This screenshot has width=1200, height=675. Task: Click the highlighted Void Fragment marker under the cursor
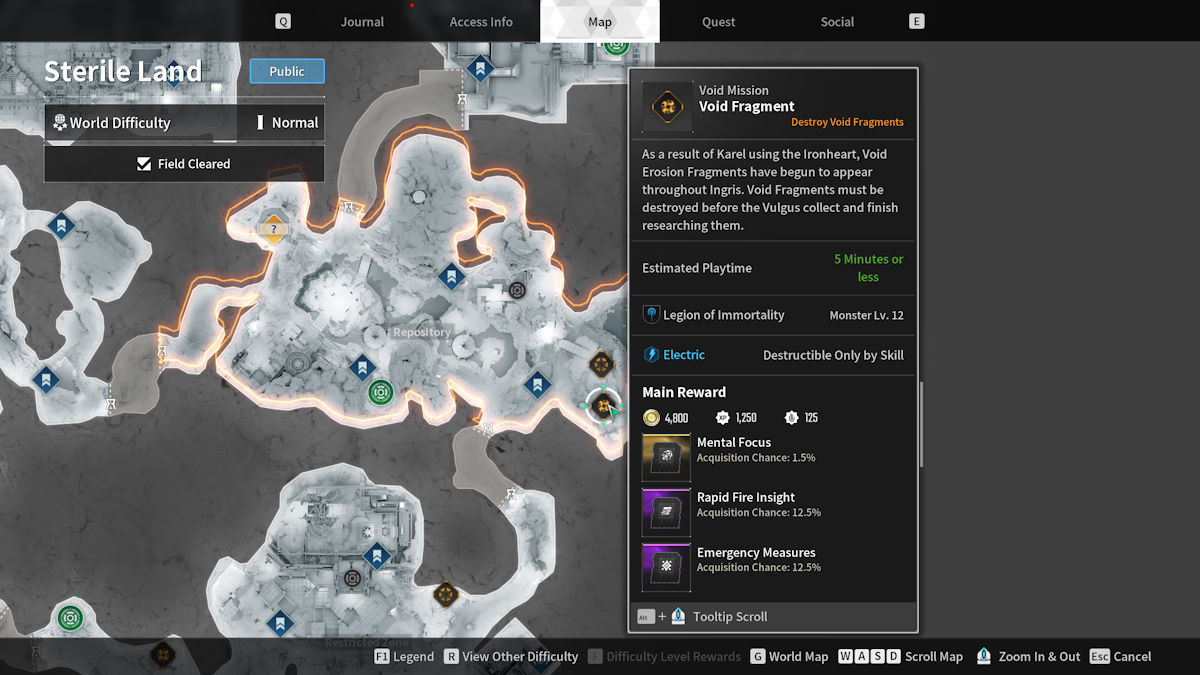[602, 405]
